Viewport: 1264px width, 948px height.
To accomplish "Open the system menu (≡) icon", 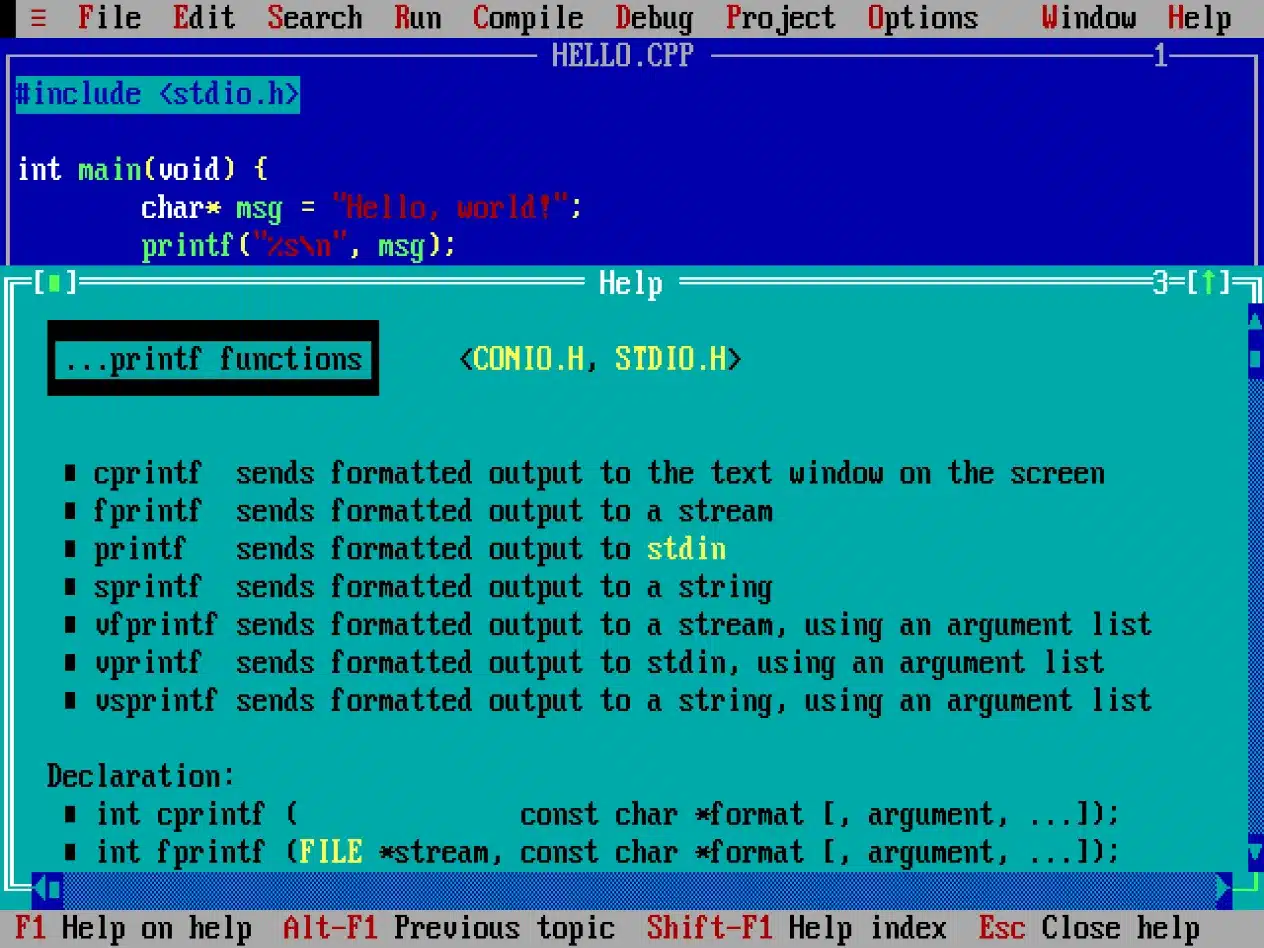I will (38, 18).
